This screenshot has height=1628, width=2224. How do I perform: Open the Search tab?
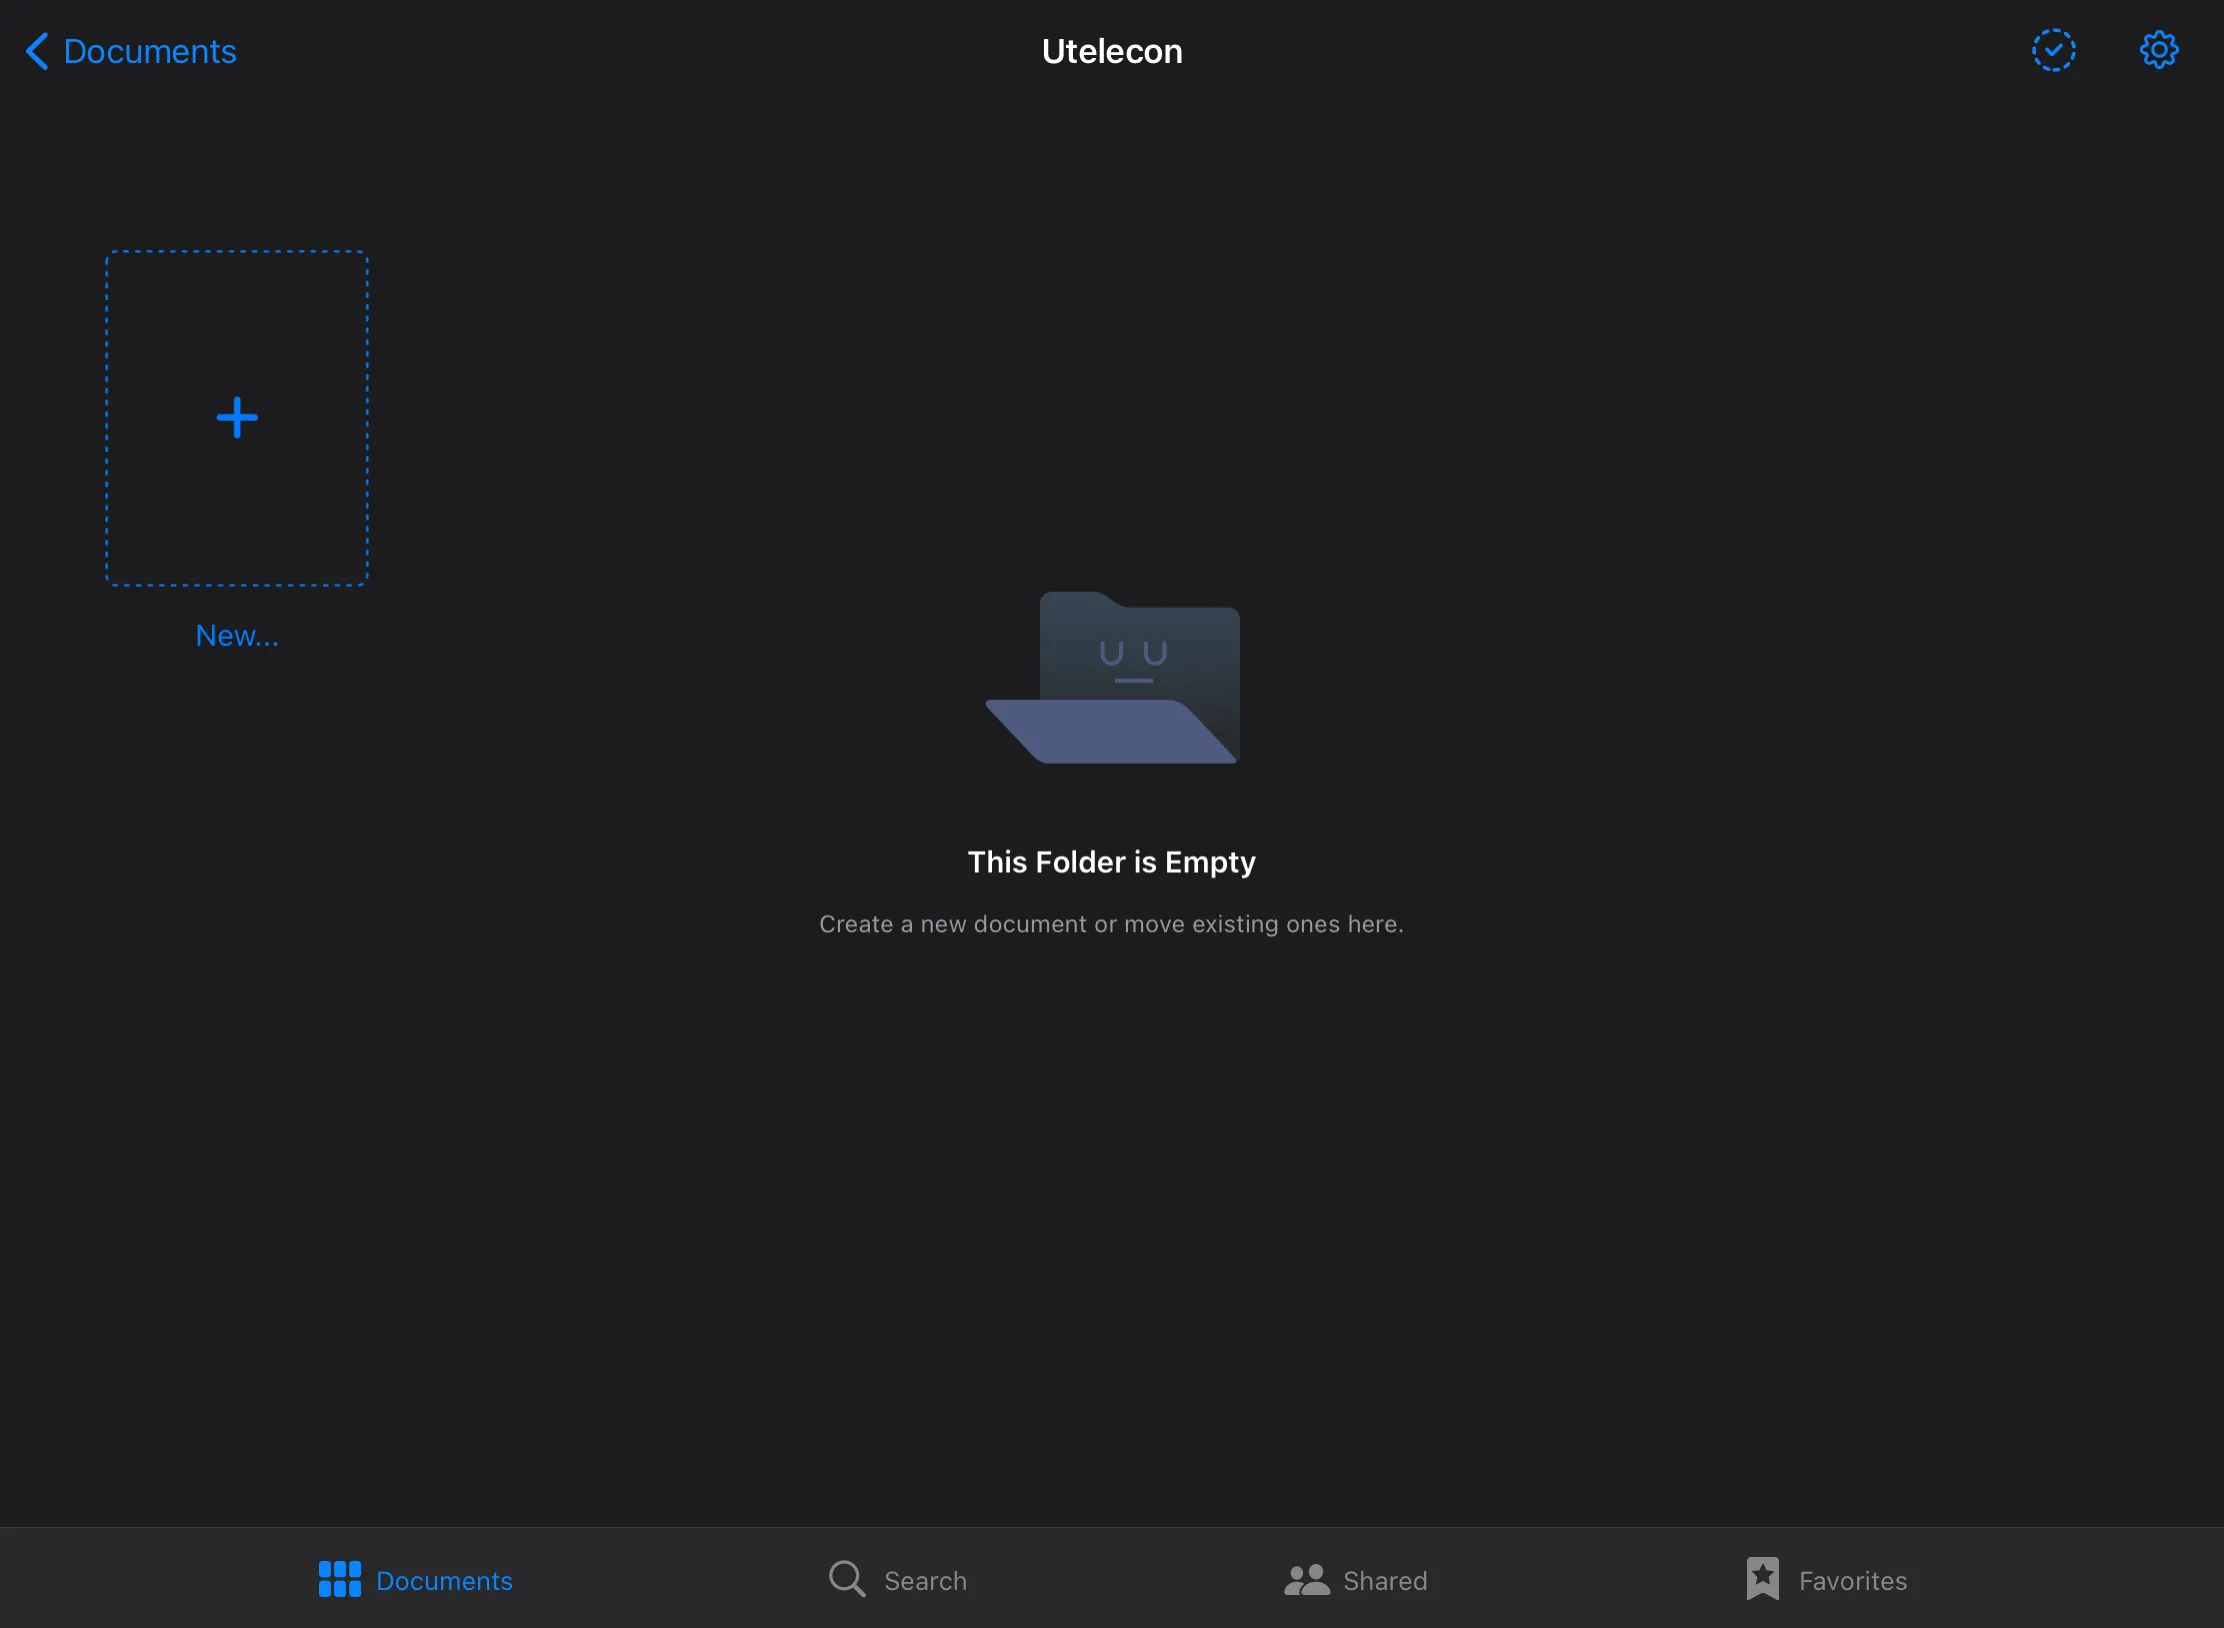925,1581
